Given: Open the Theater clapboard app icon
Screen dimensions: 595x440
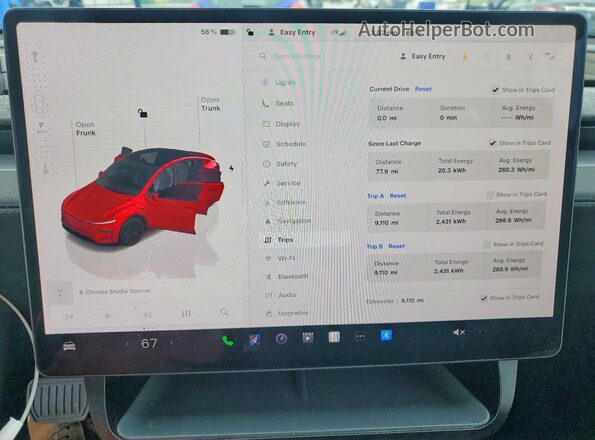Looking at the screenshot, I should [308, 337].
